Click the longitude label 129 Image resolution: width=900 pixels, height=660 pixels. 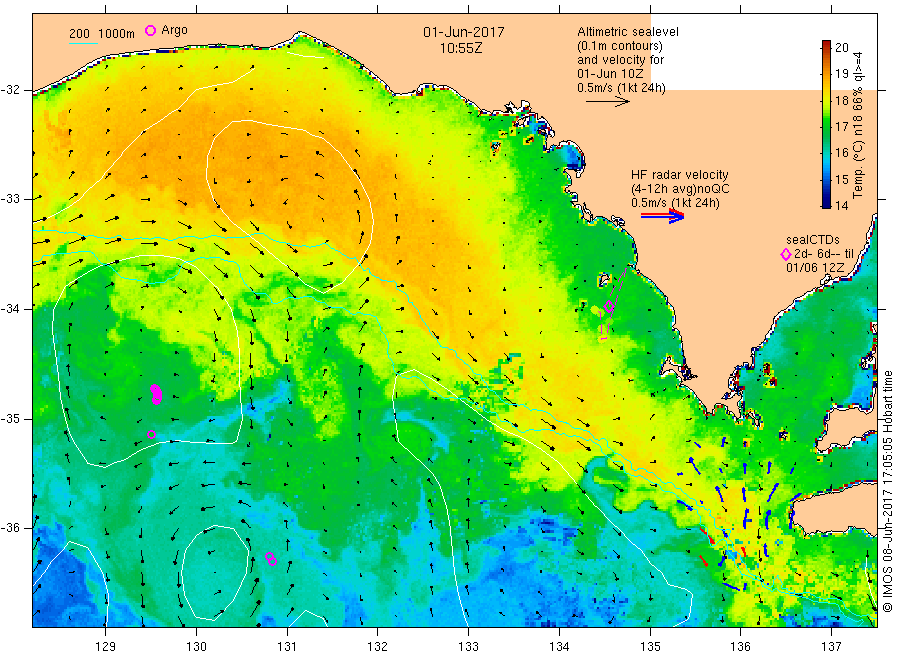click(106, 647)
